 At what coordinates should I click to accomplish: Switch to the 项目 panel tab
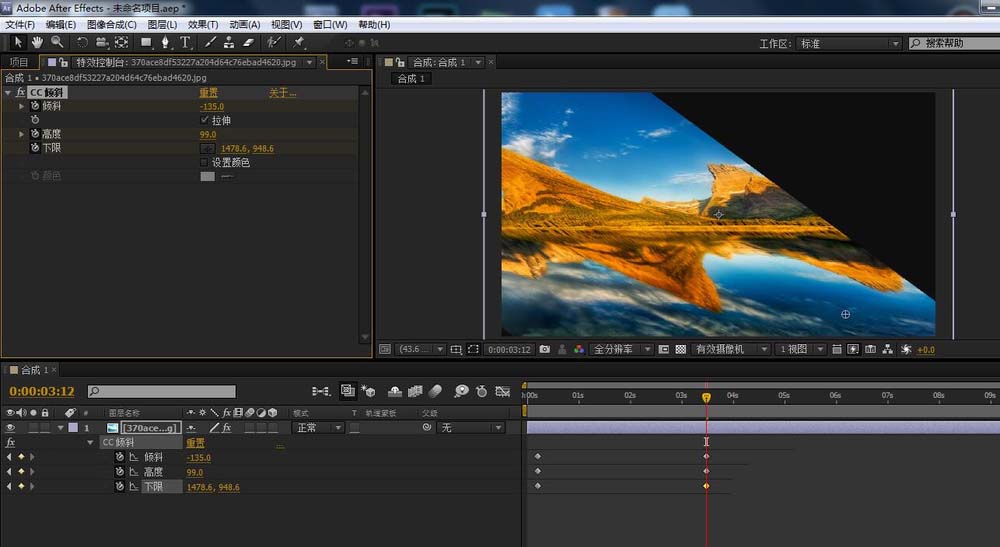(x=19, y=62)
